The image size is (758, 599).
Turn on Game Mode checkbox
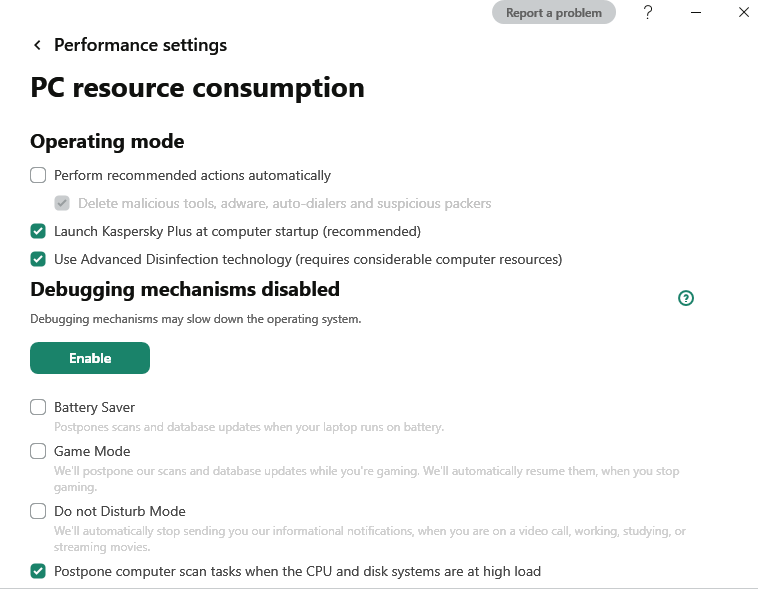click(x=38, y=451)
